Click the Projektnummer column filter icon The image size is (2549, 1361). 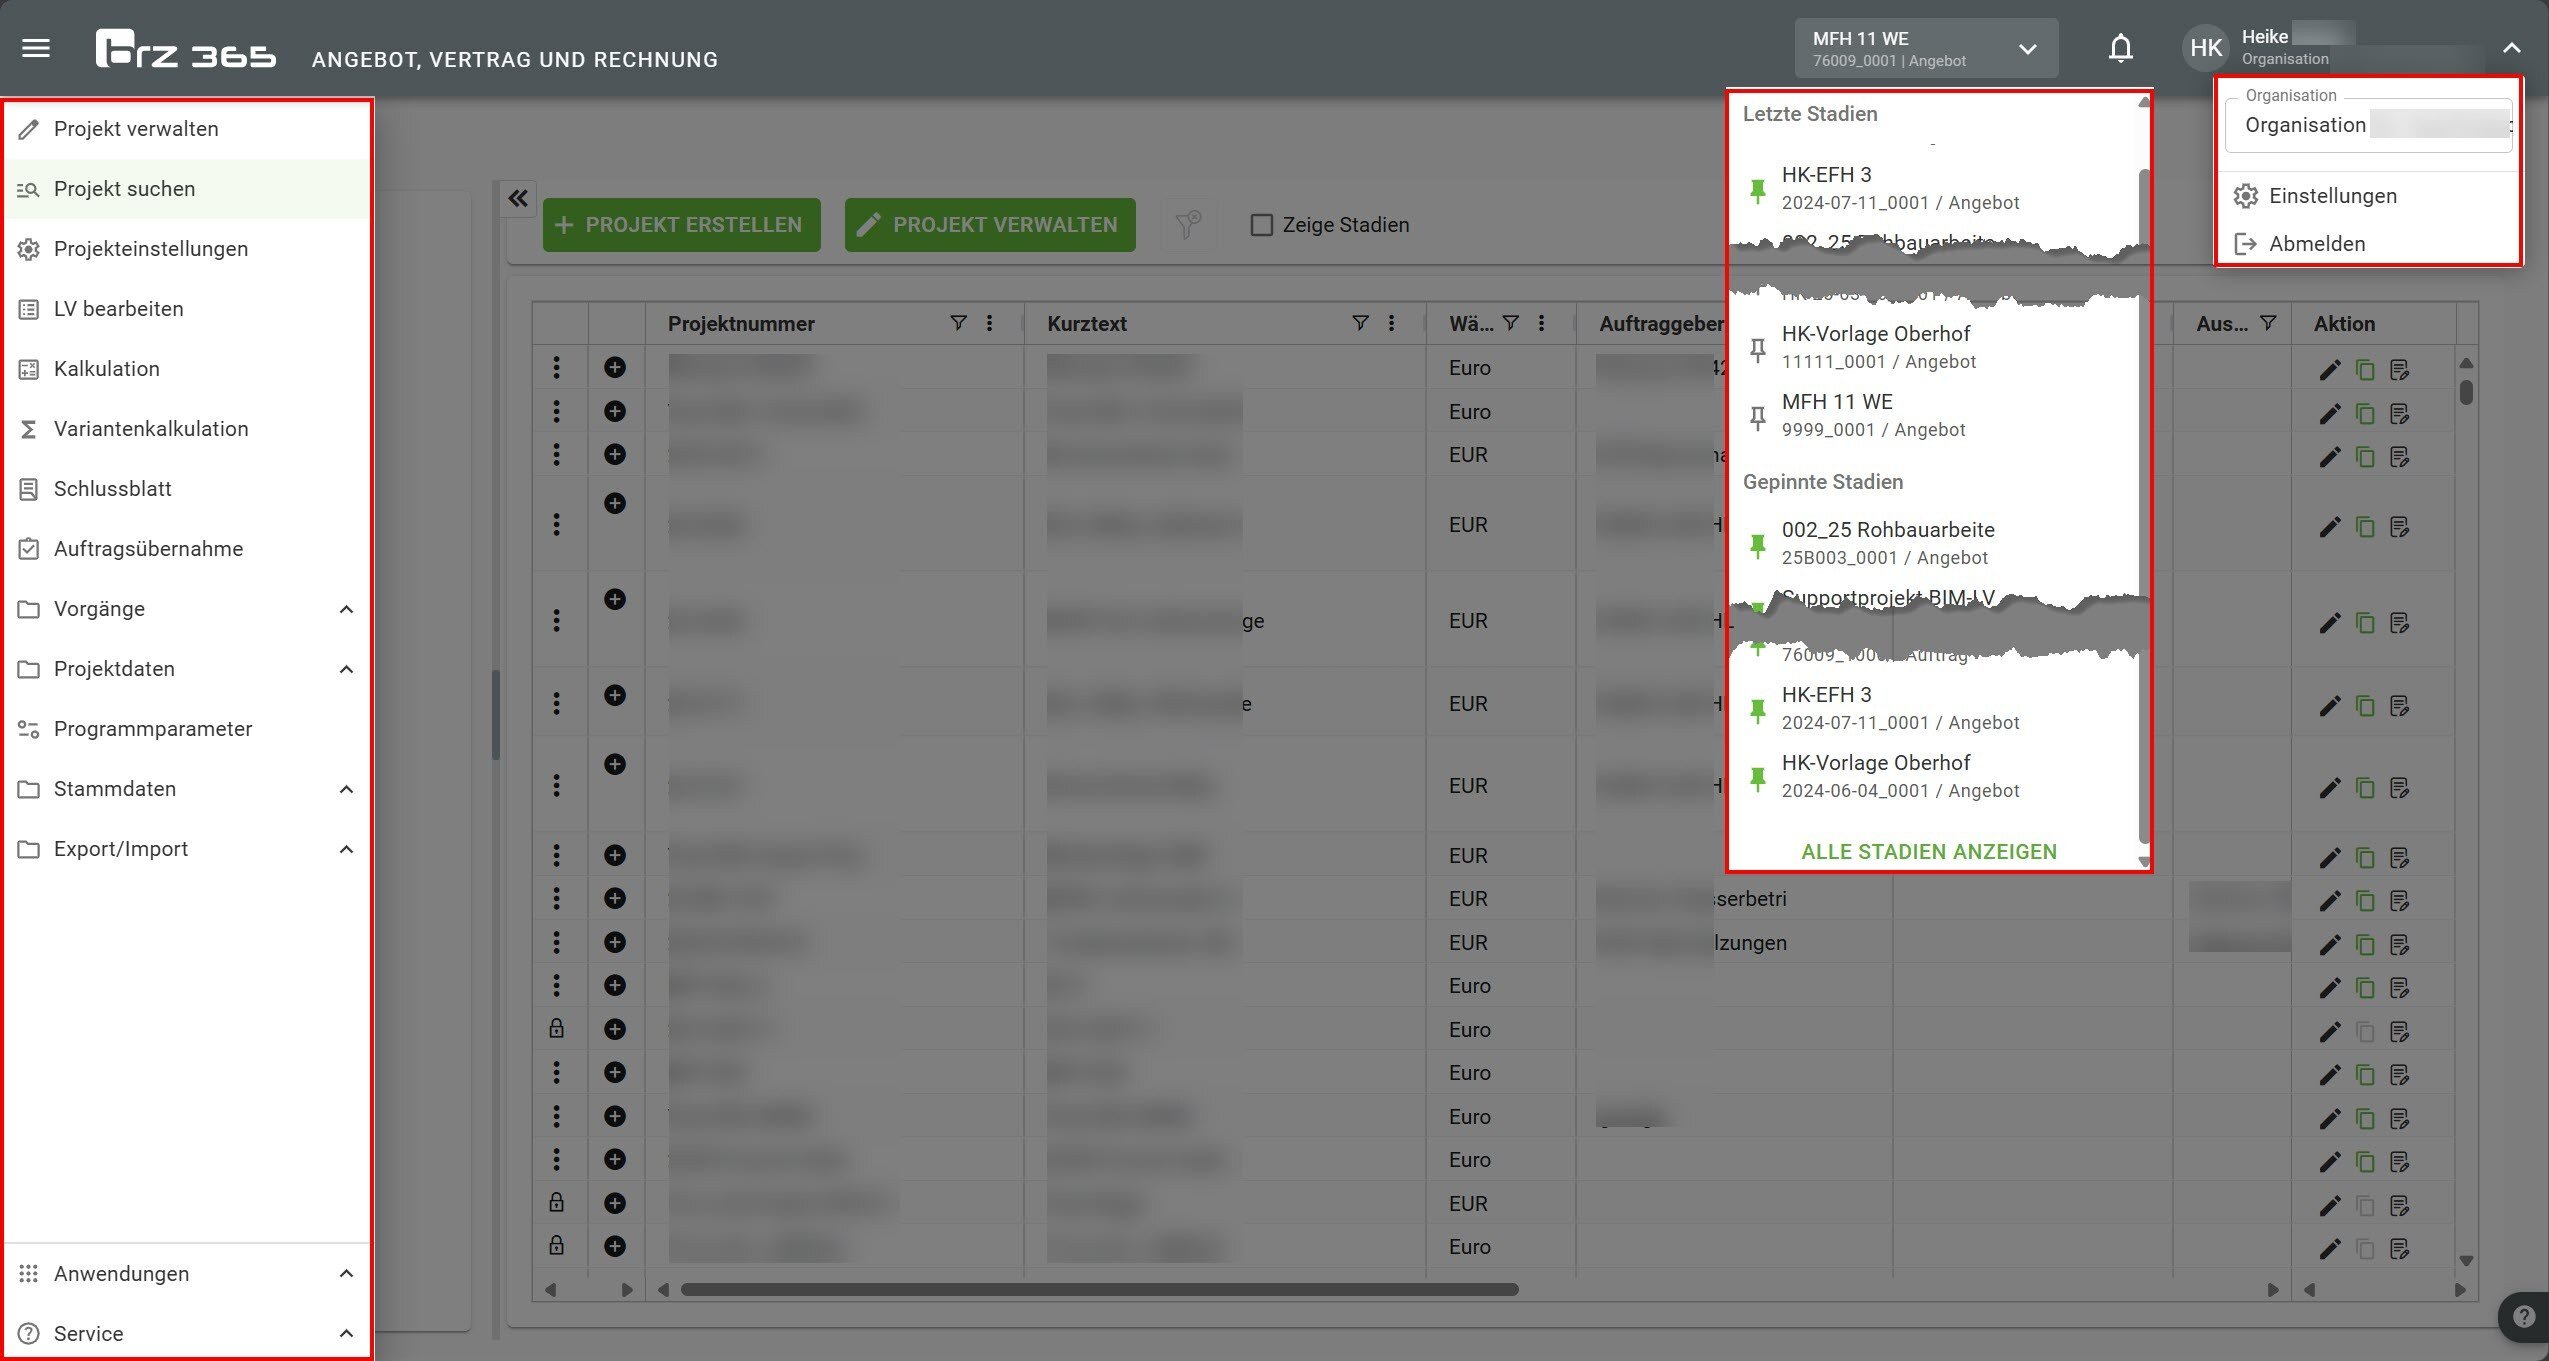957,323
